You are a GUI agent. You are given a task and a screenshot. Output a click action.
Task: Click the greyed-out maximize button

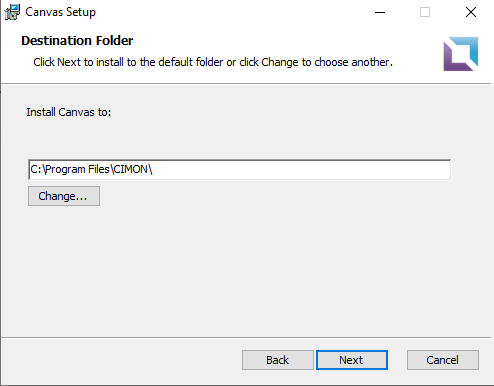425,12
